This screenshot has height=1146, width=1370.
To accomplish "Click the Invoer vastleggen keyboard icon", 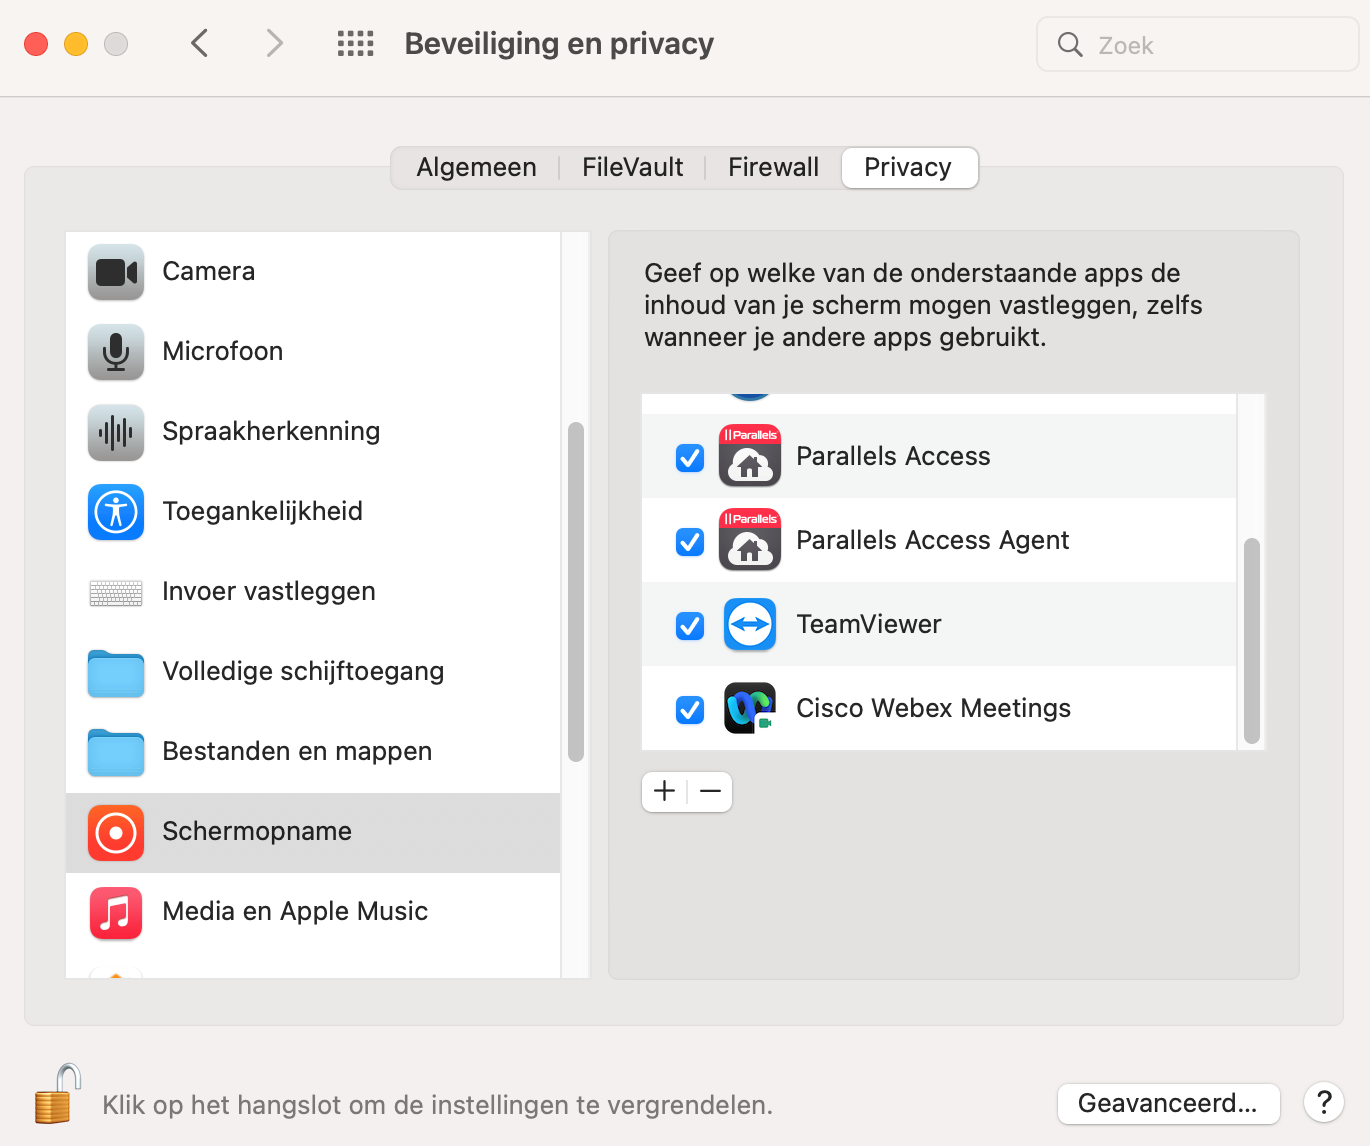I will tap(116, 592).
